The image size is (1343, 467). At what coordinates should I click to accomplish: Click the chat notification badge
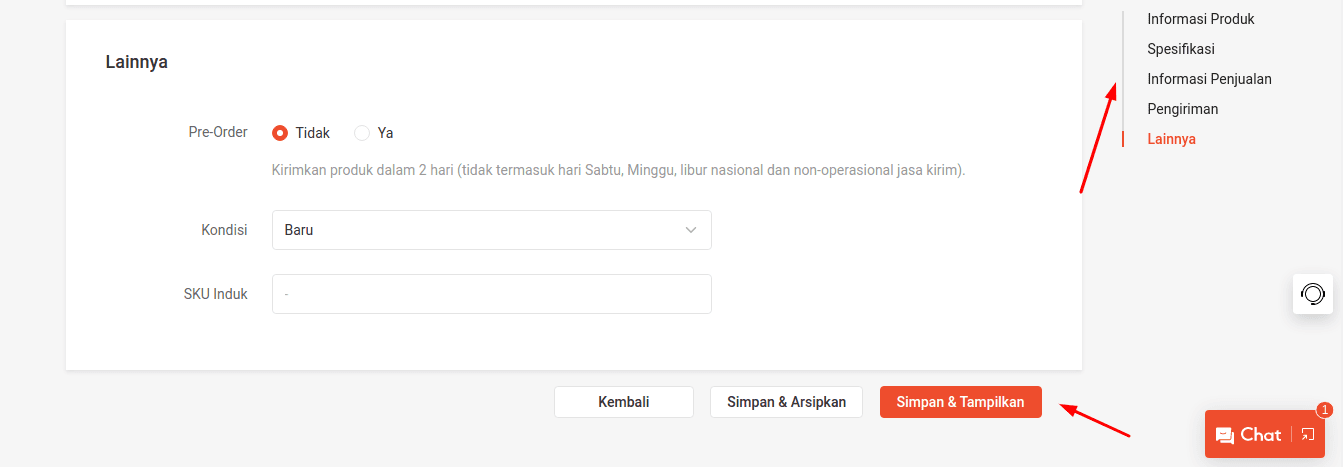point(1324,410)
